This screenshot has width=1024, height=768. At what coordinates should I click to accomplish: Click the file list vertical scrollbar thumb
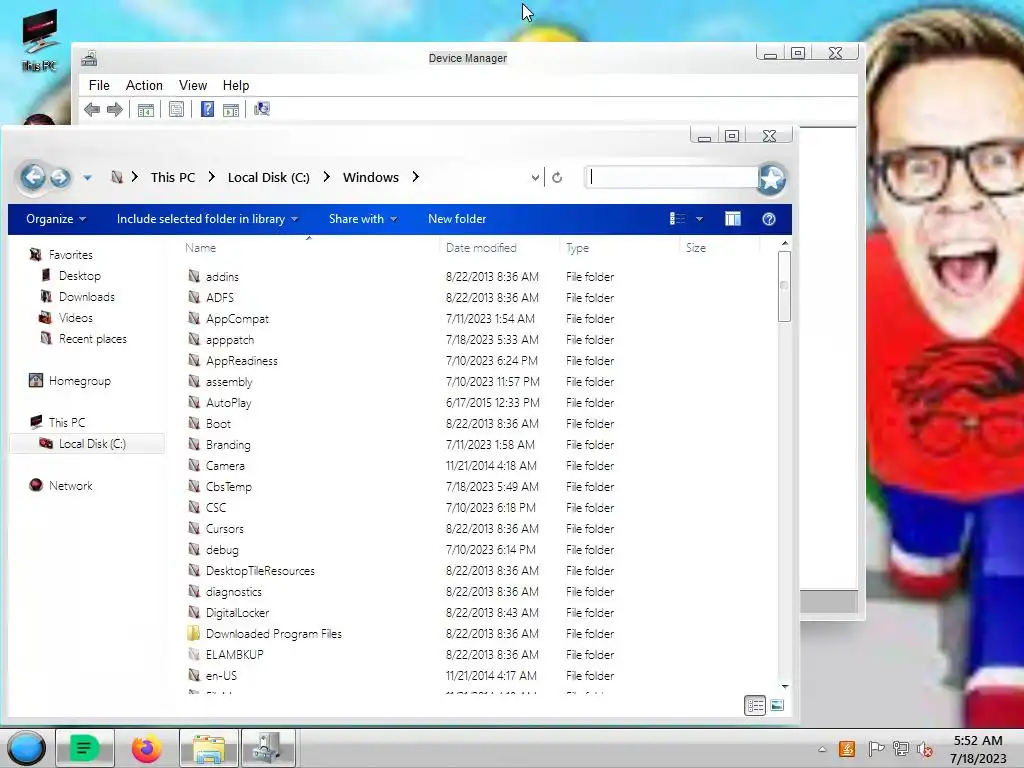coord(784,286)
